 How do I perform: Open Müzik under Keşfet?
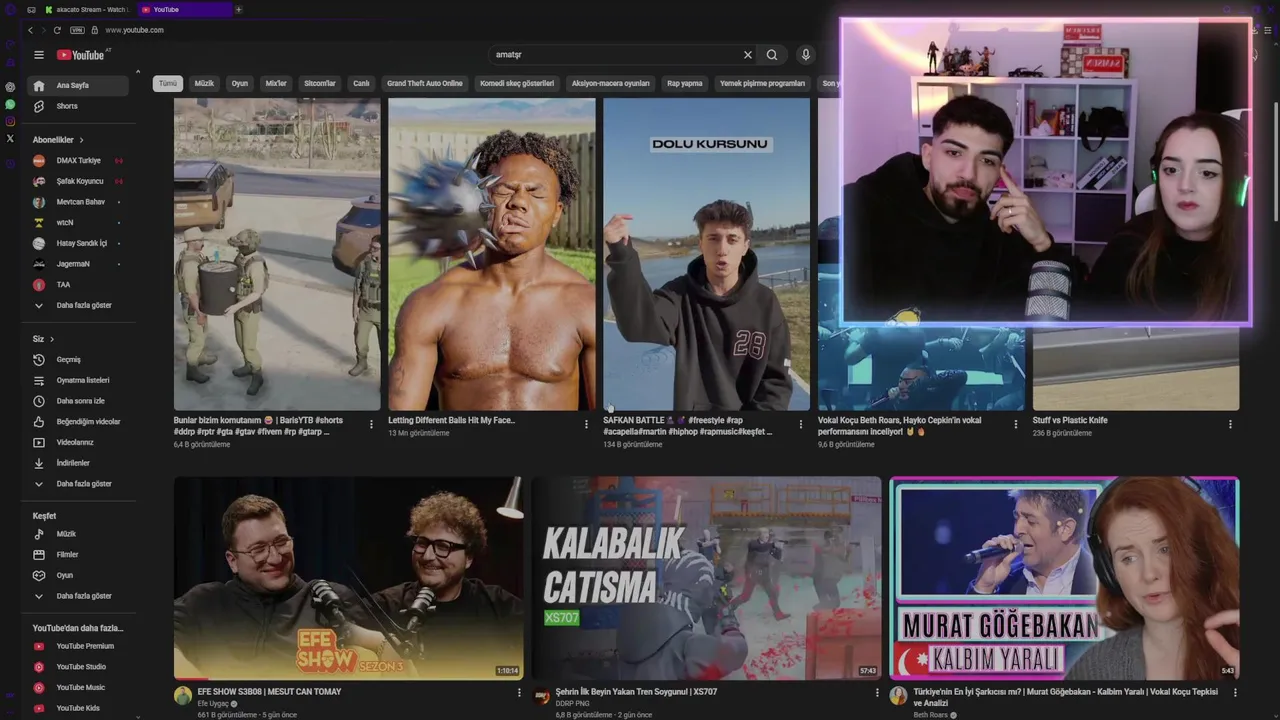coord(76,534)
